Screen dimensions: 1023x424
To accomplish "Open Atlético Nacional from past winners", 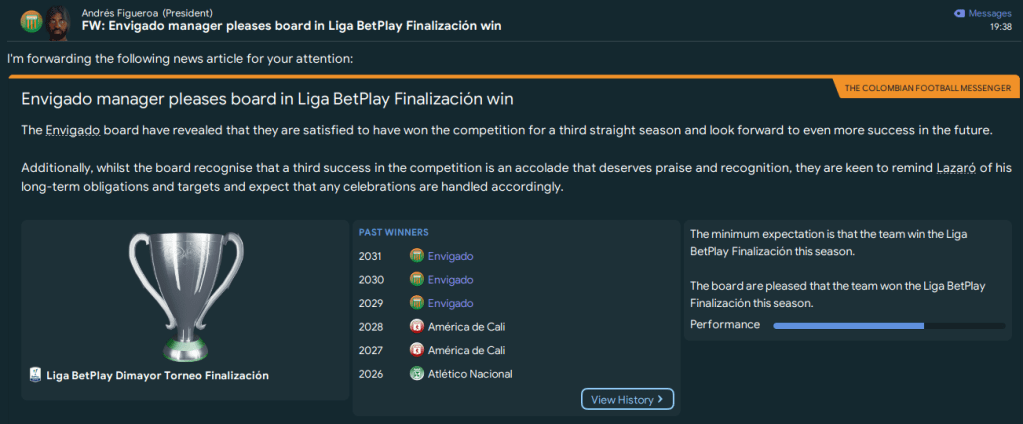I will point(469,374).
